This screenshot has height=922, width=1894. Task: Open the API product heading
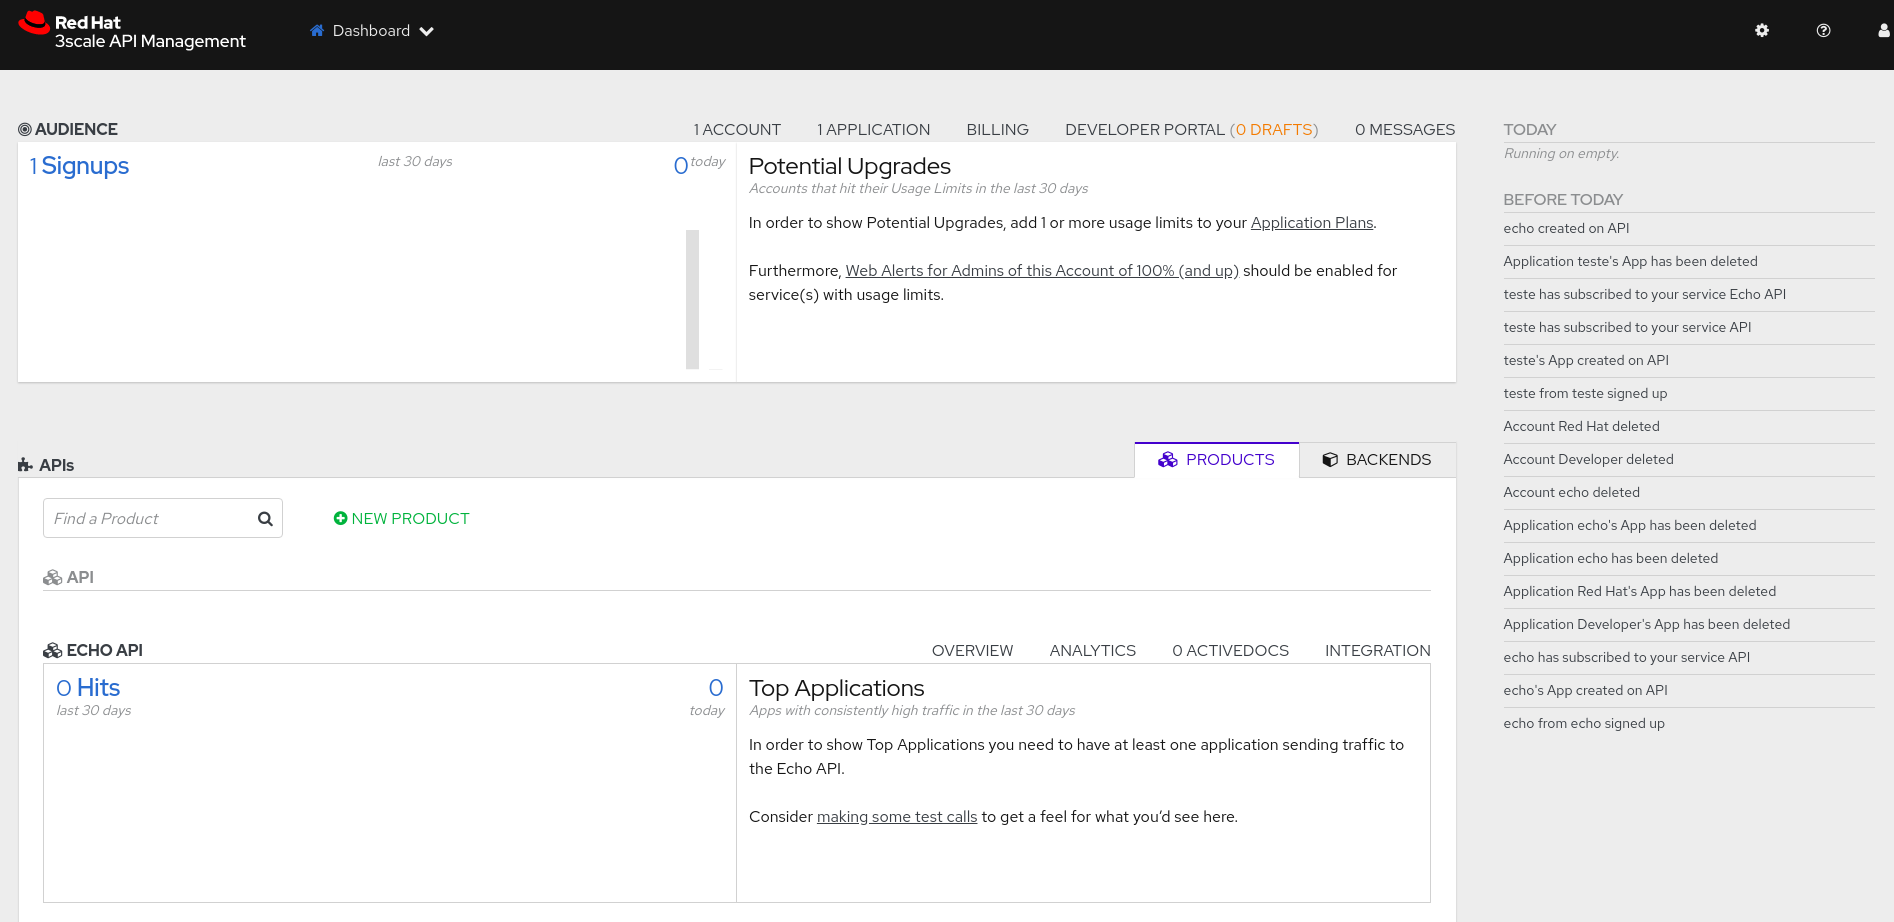[x=69, y=578]
